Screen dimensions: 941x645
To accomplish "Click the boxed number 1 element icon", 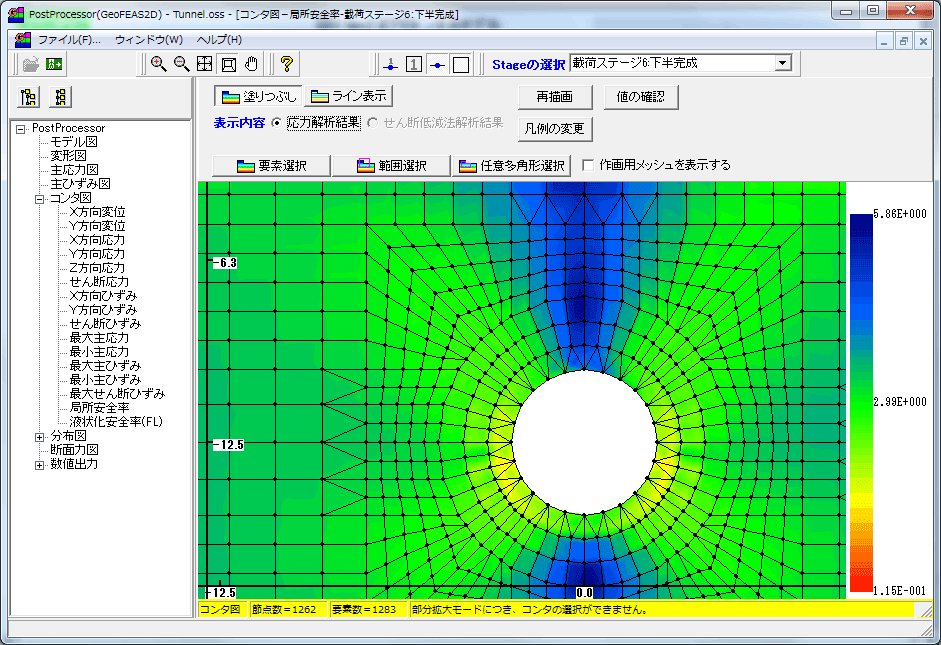I will coord(413,64).
